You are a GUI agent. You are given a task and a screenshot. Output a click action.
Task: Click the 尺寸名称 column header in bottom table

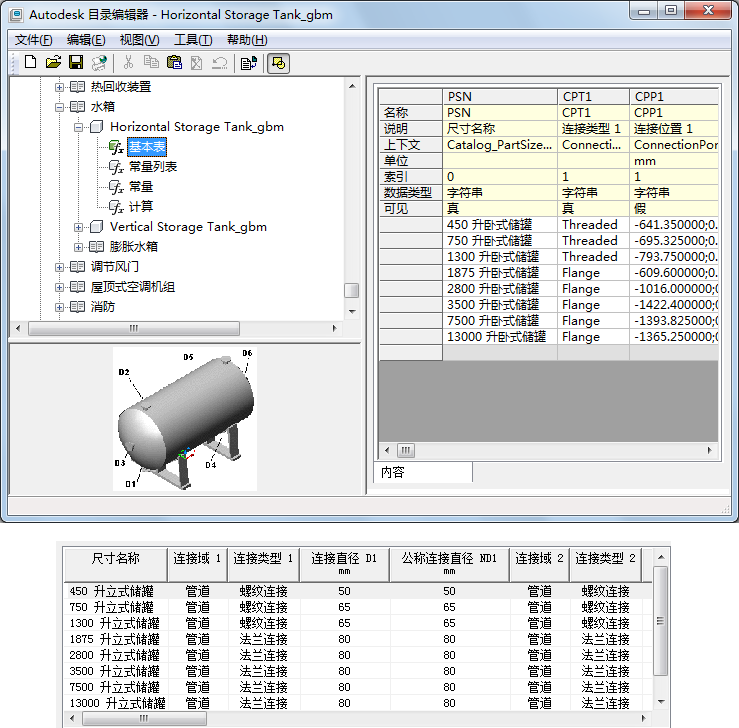pos(115,564)
